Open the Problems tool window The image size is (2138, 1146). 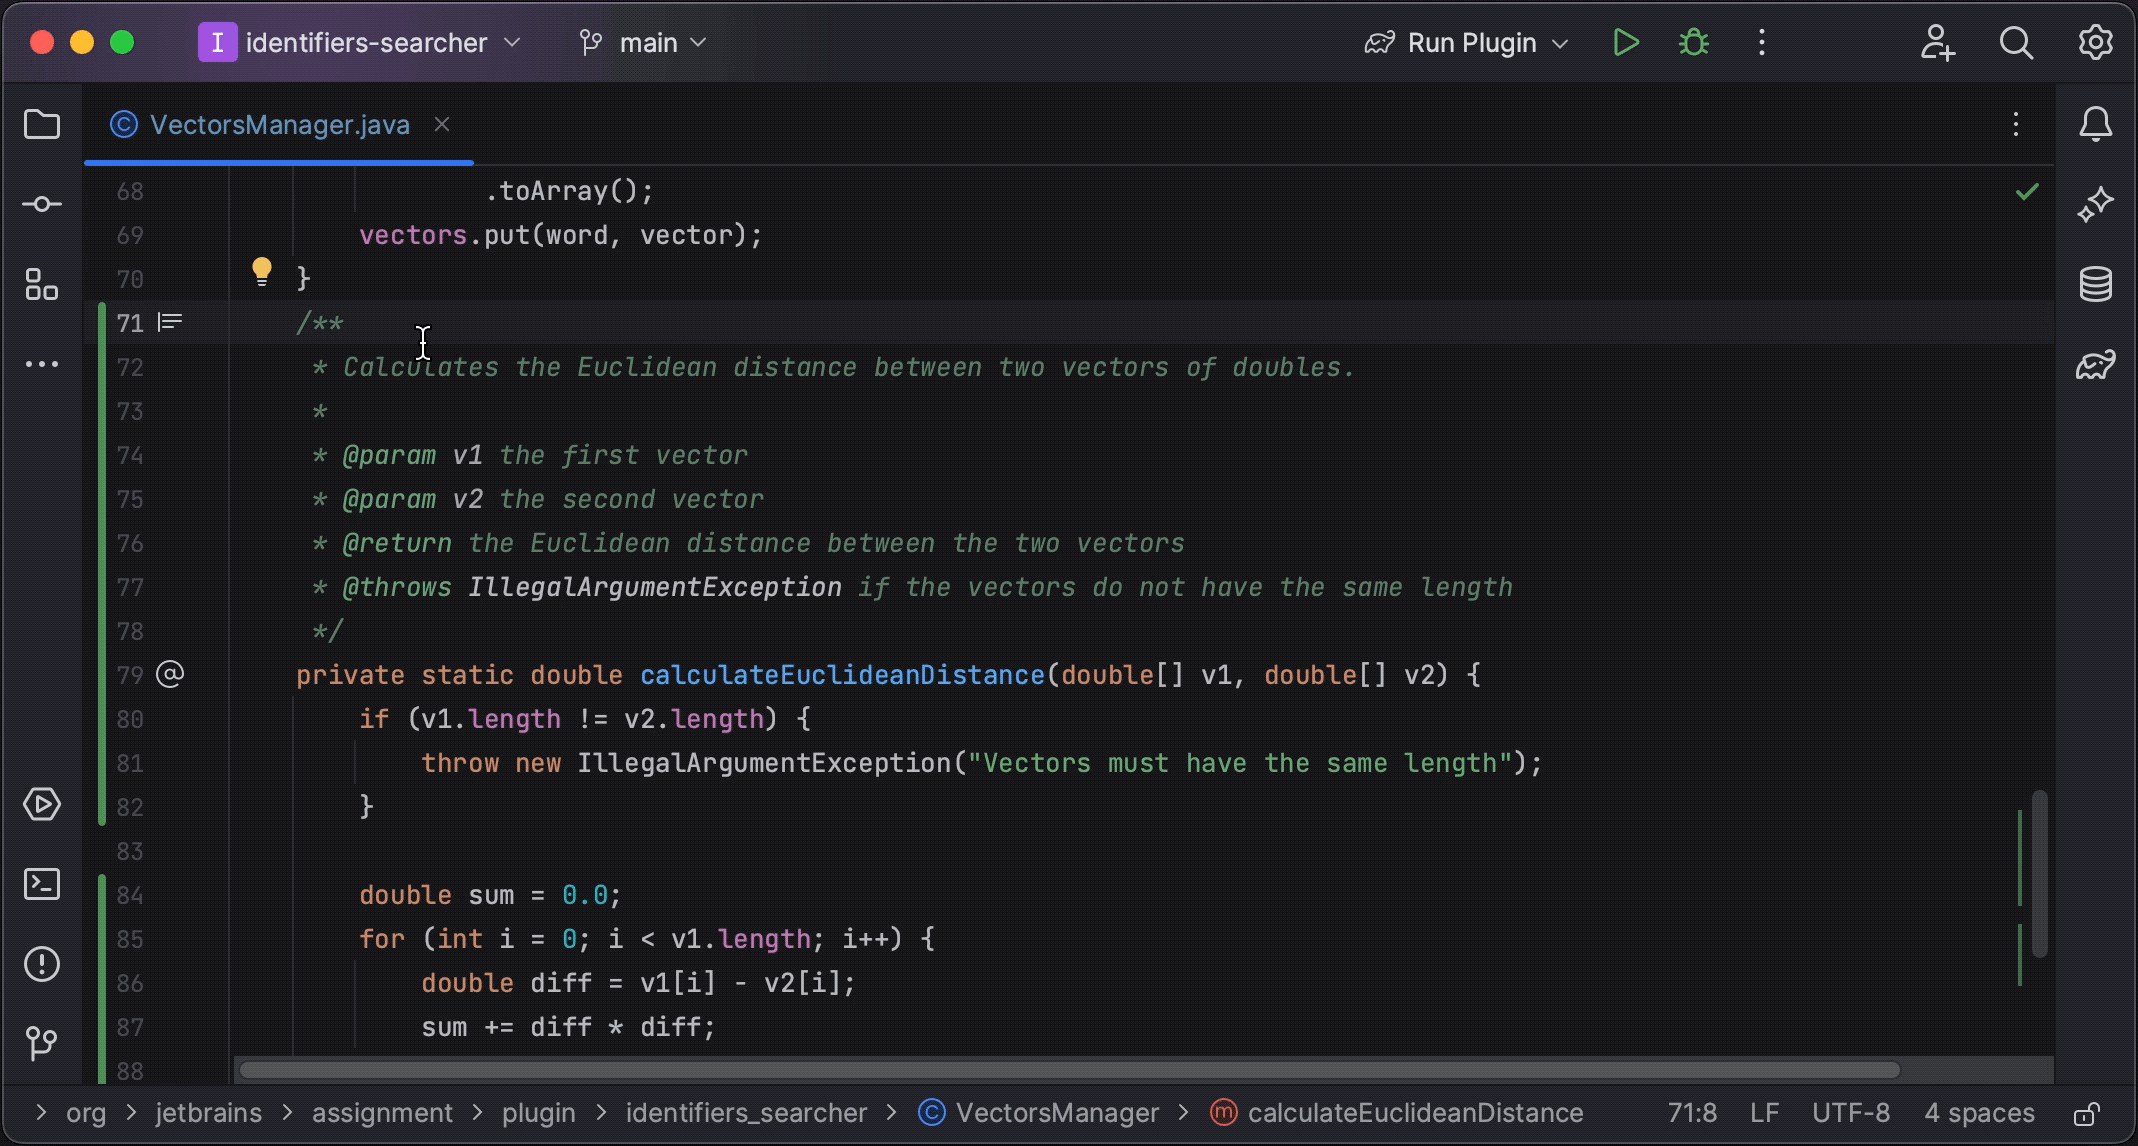click(x=42, y=963)
